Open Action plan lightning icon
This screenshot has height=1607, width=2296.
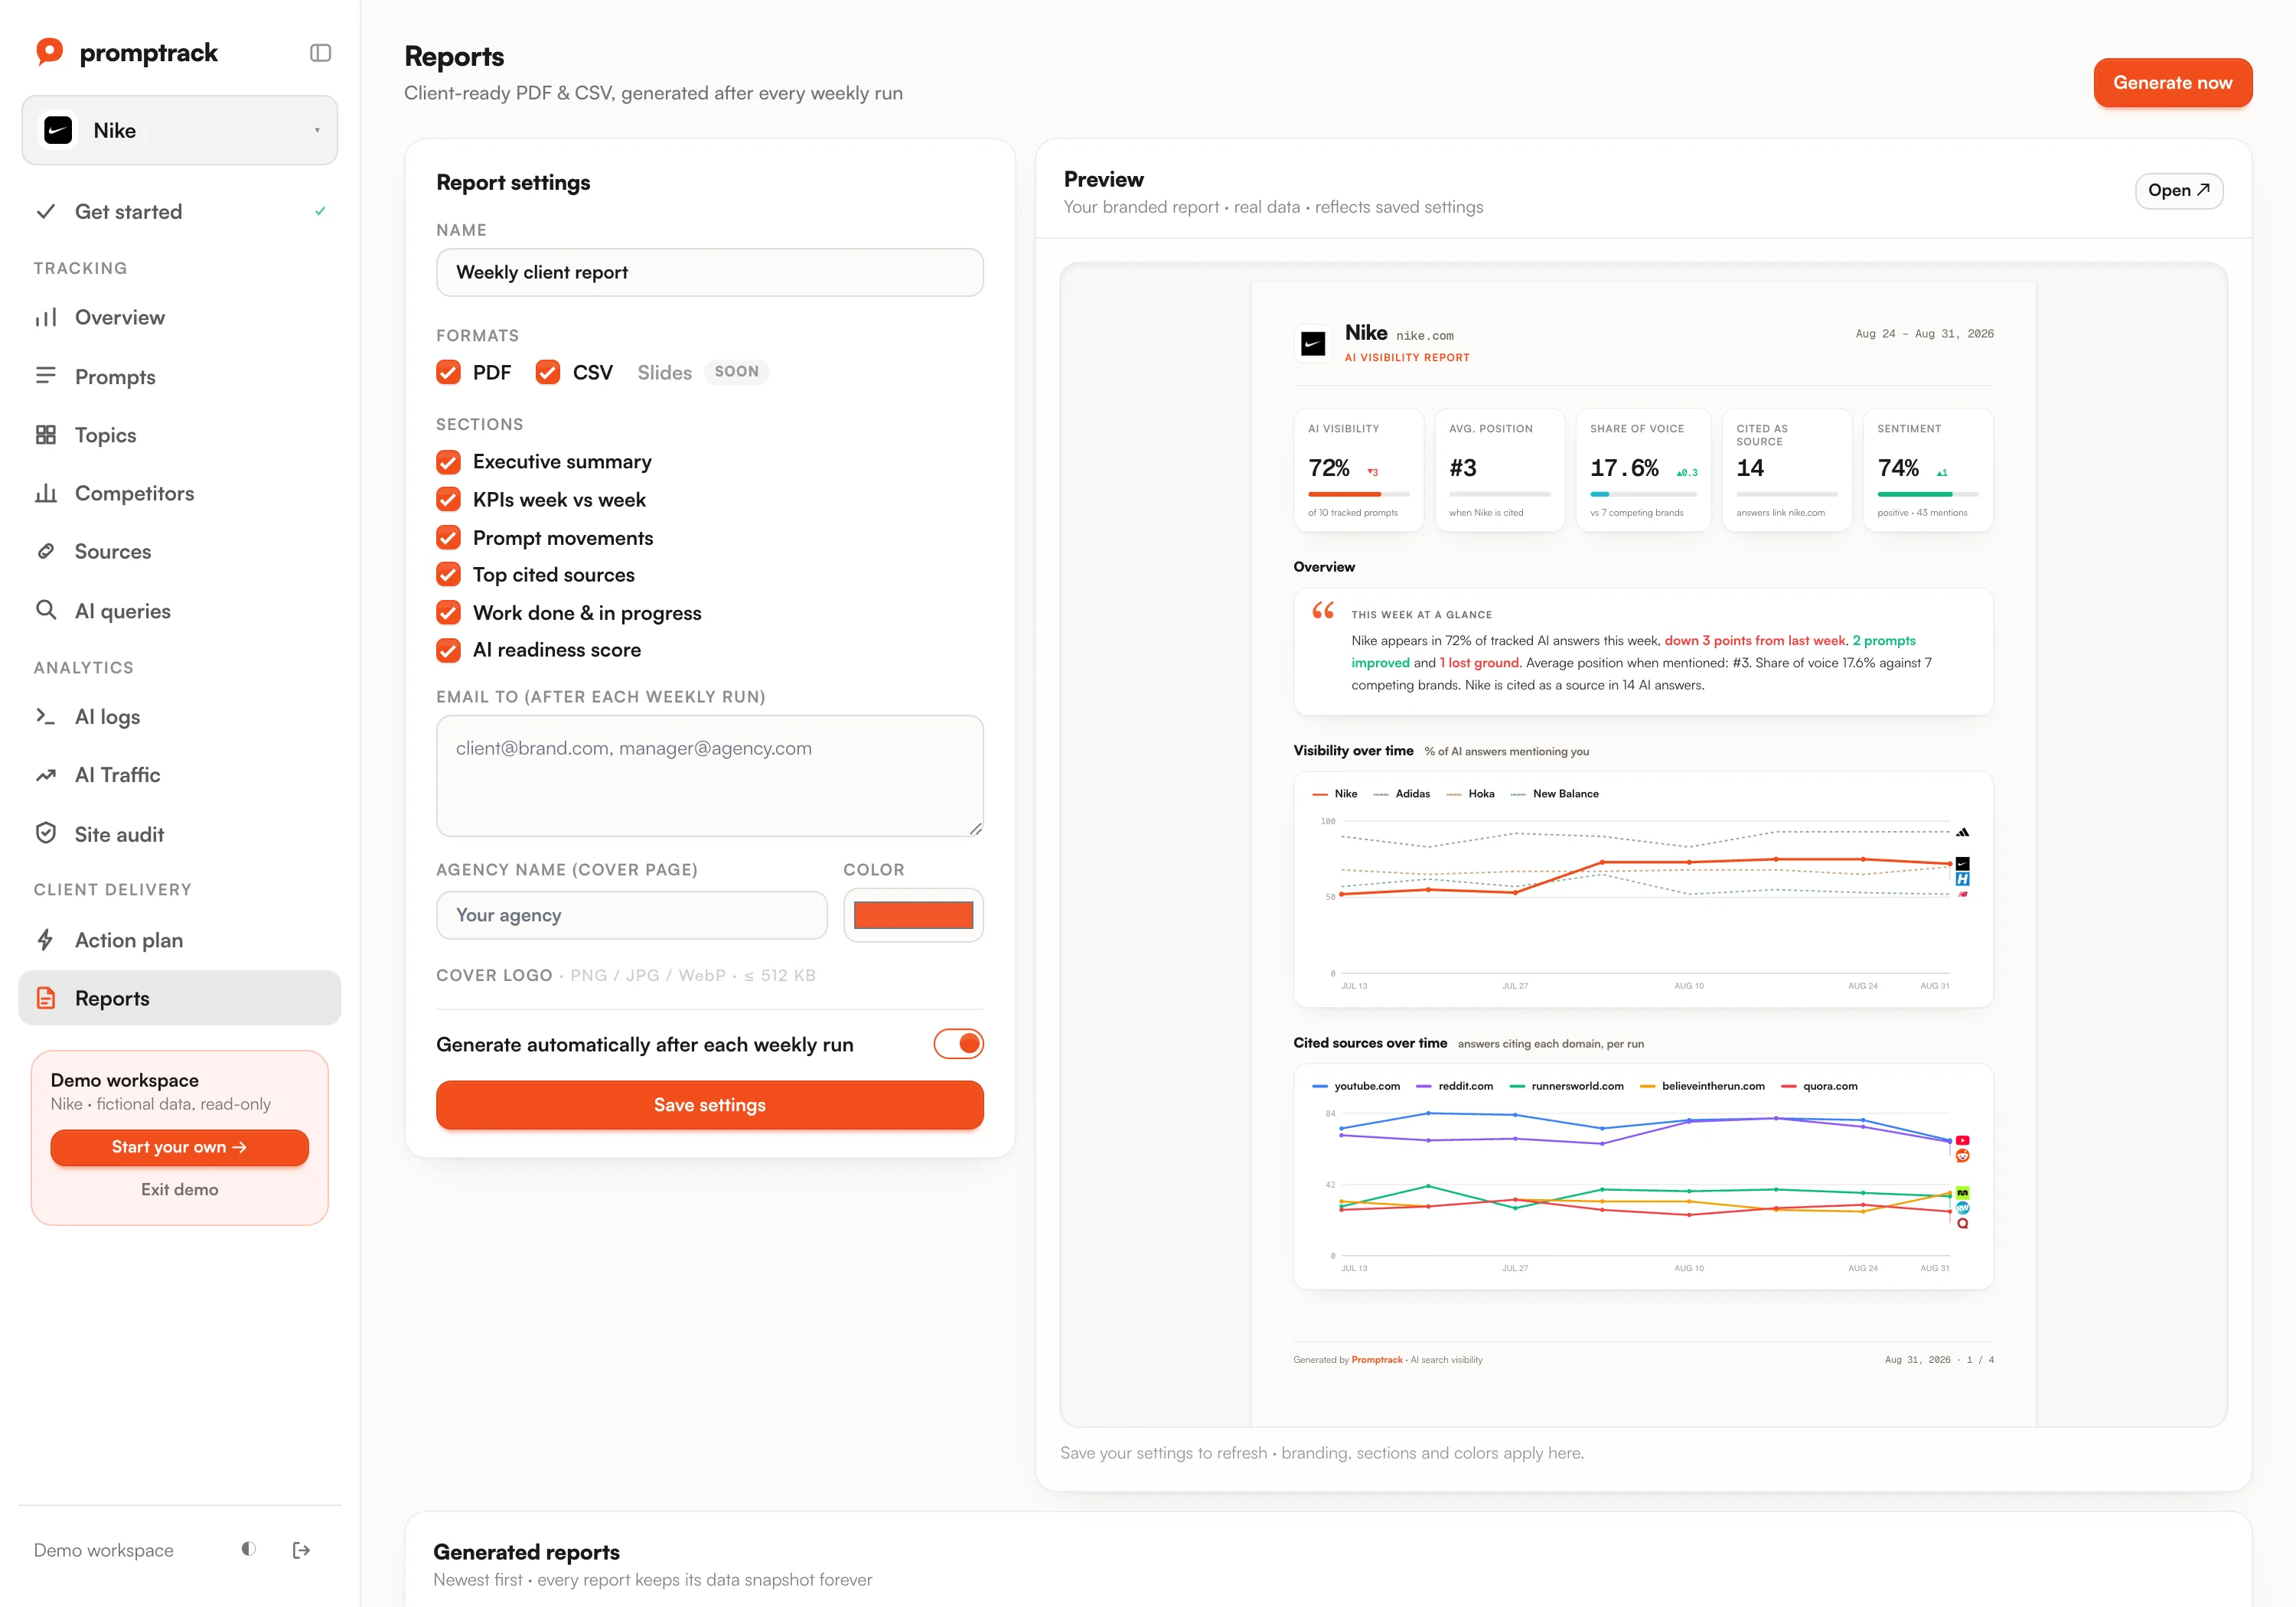coord(46,940)
